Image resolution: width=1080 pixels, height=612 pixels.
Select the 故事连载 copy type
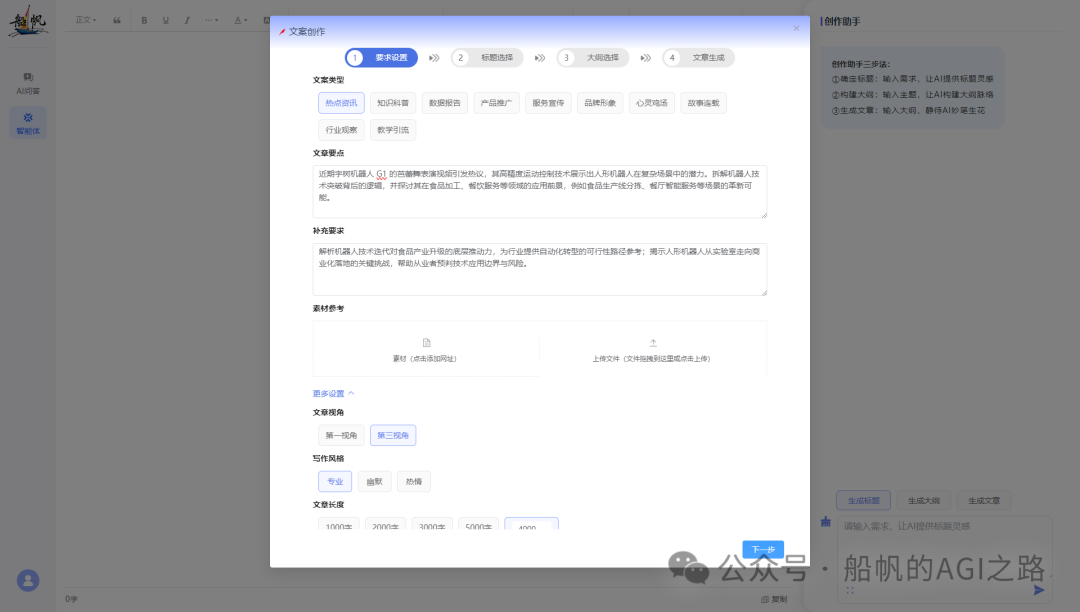tap(703, 103)
